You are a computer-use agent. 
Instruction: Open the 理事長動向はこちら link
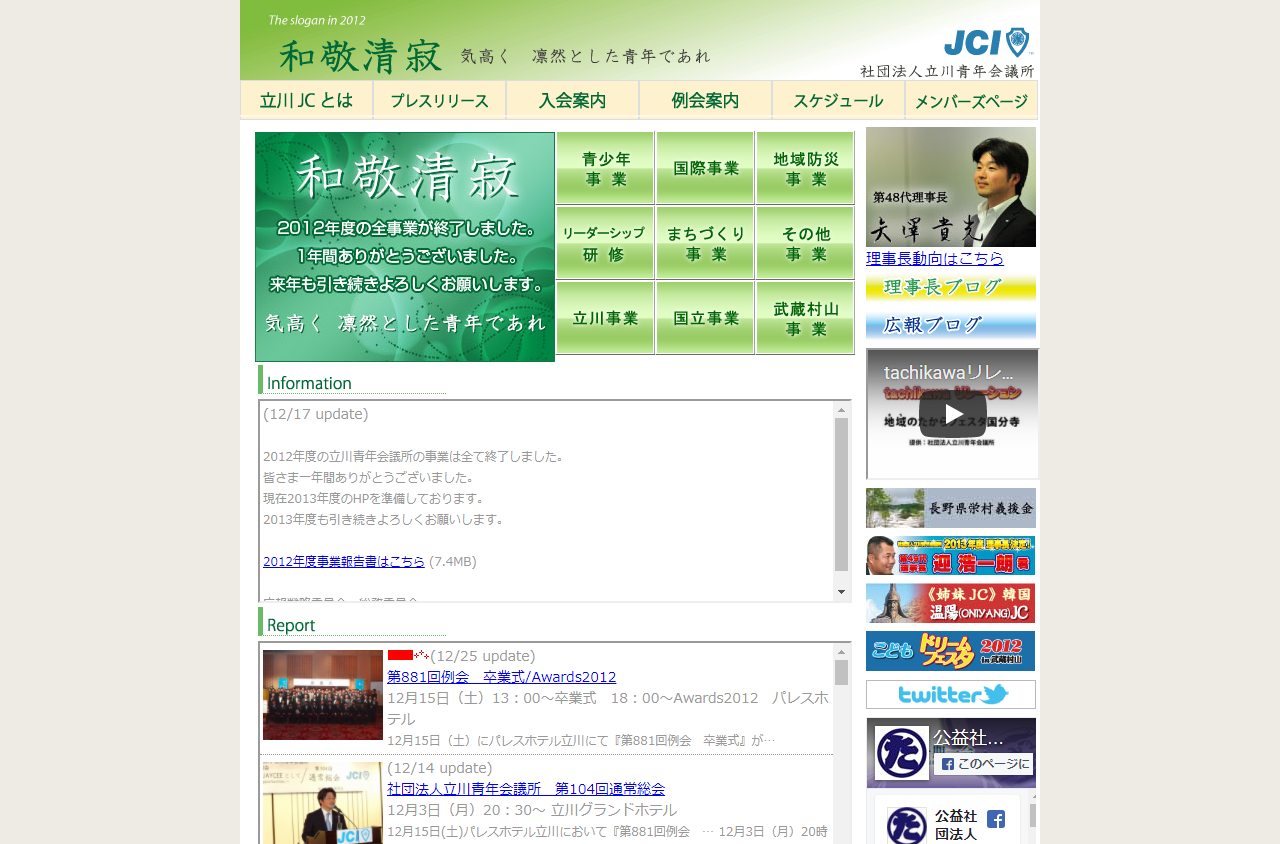pos(935,258)
